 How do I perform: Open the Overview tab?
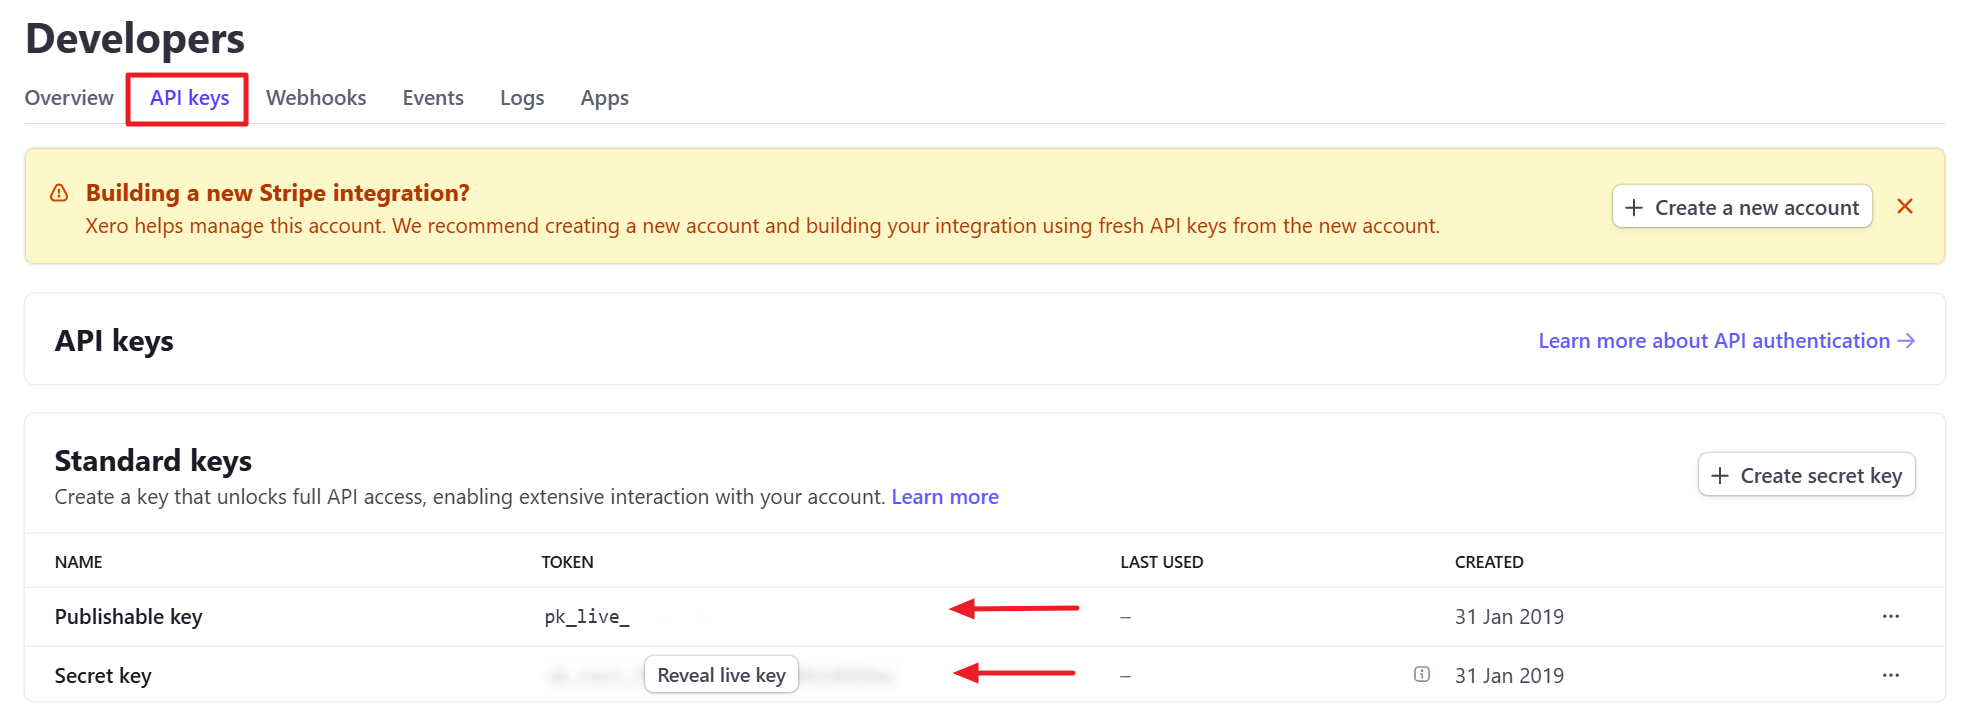69,98
